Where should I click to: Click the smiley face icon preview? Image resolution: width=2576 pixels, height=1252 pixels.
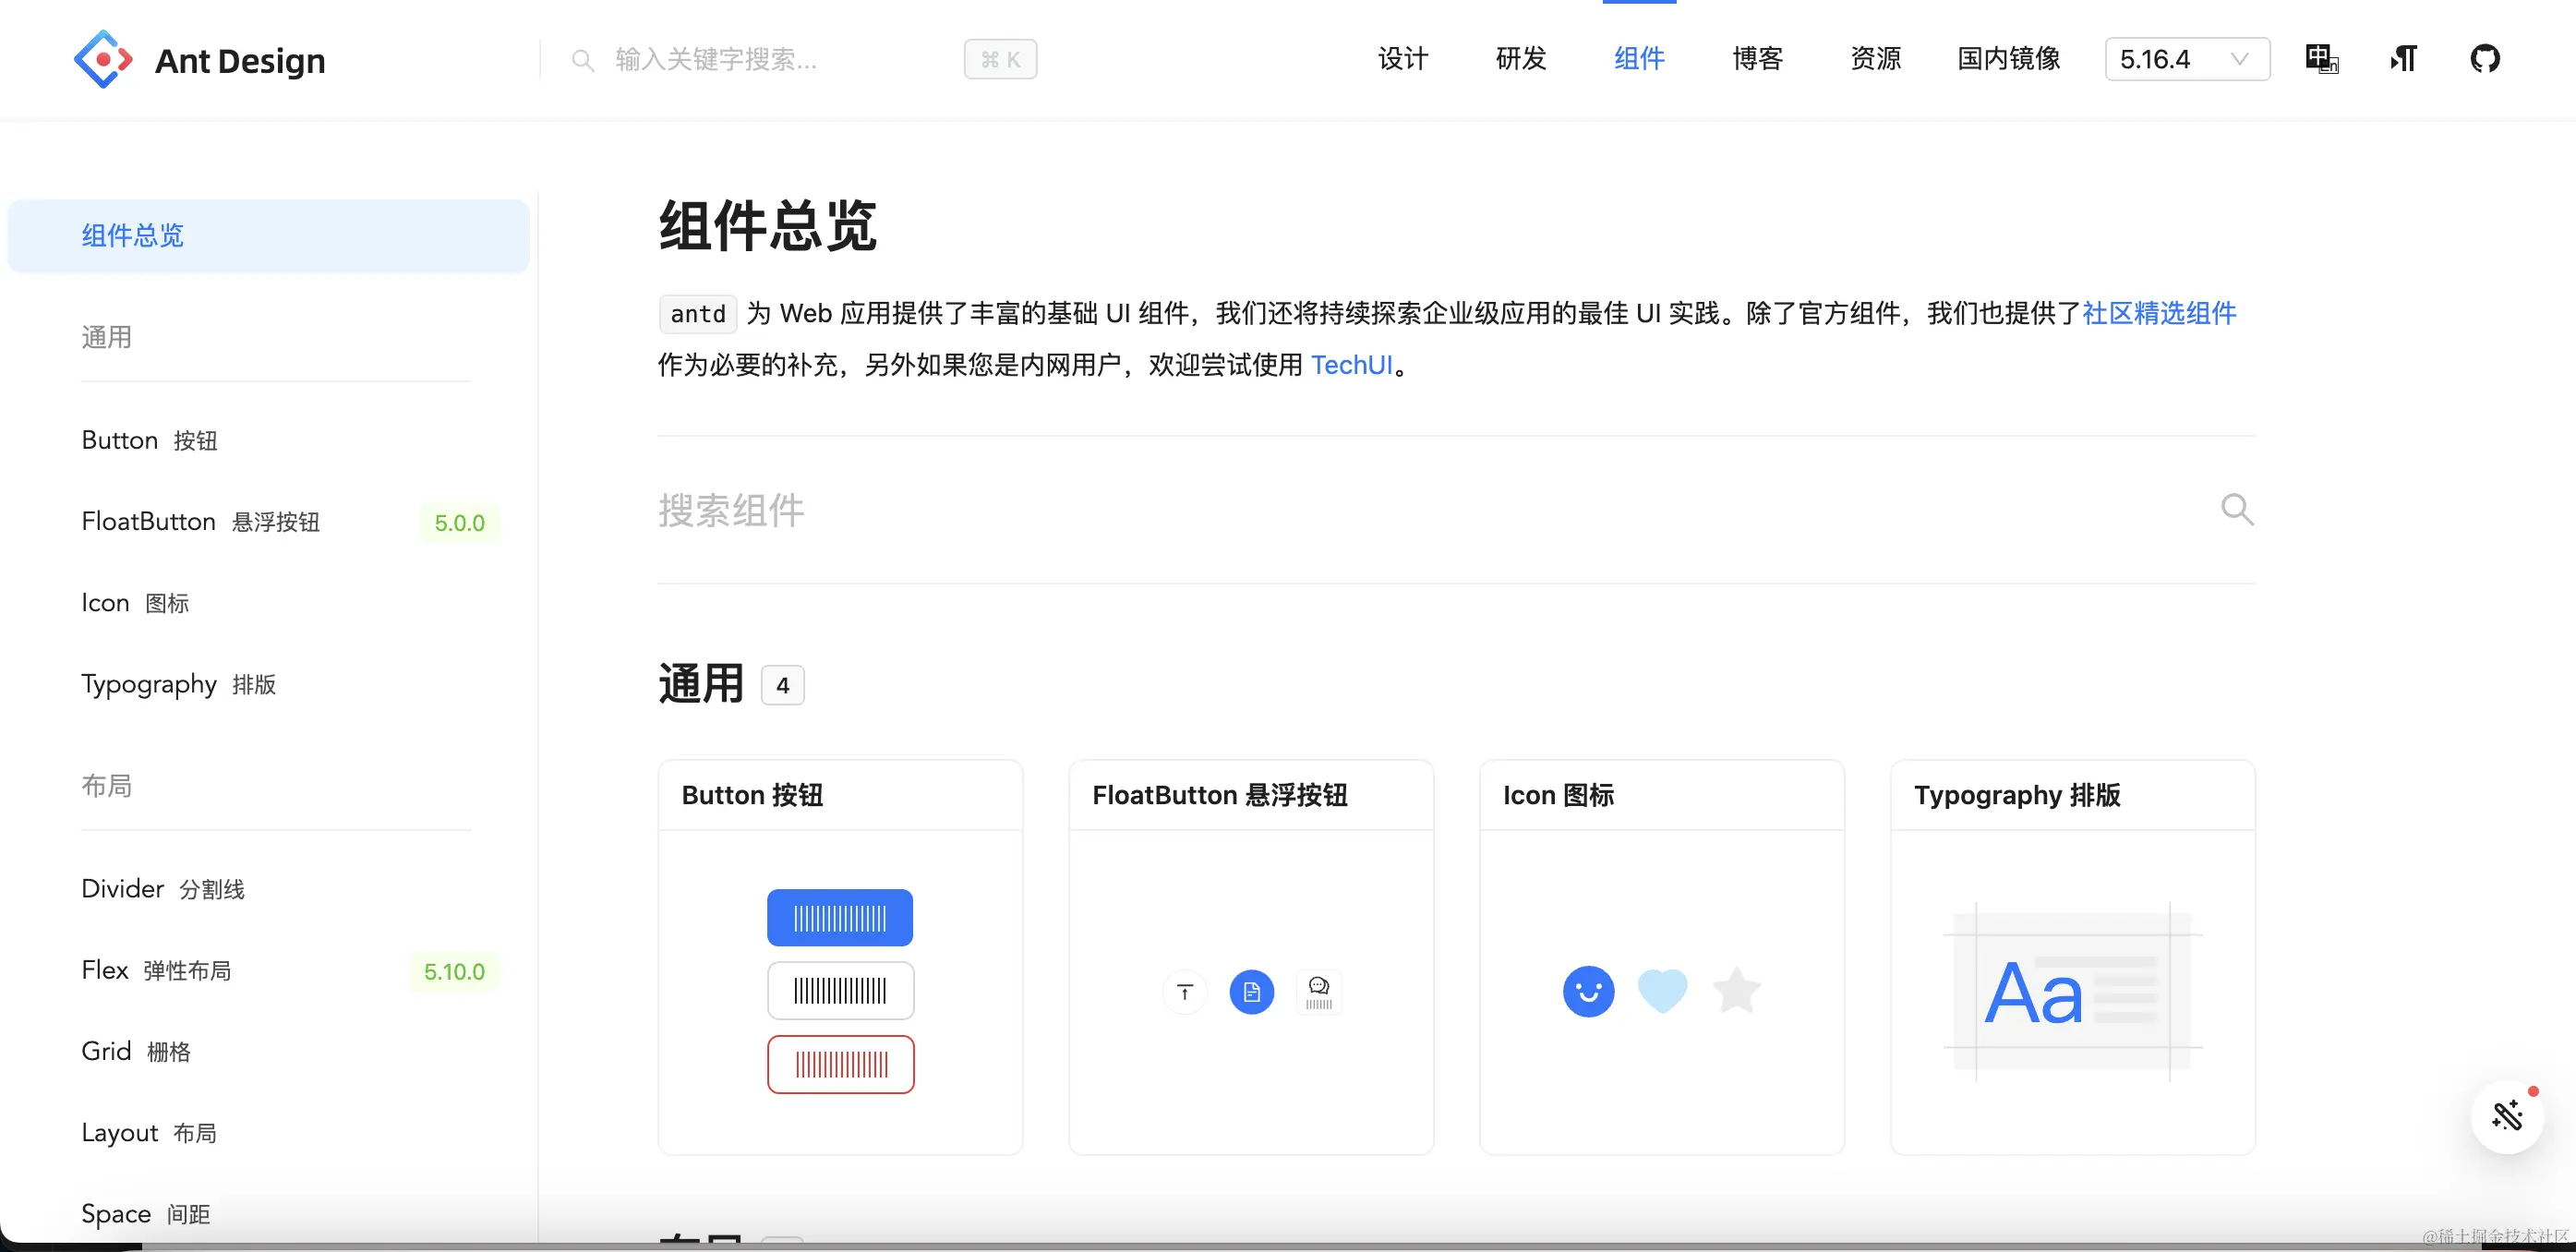coord(1588,991)
